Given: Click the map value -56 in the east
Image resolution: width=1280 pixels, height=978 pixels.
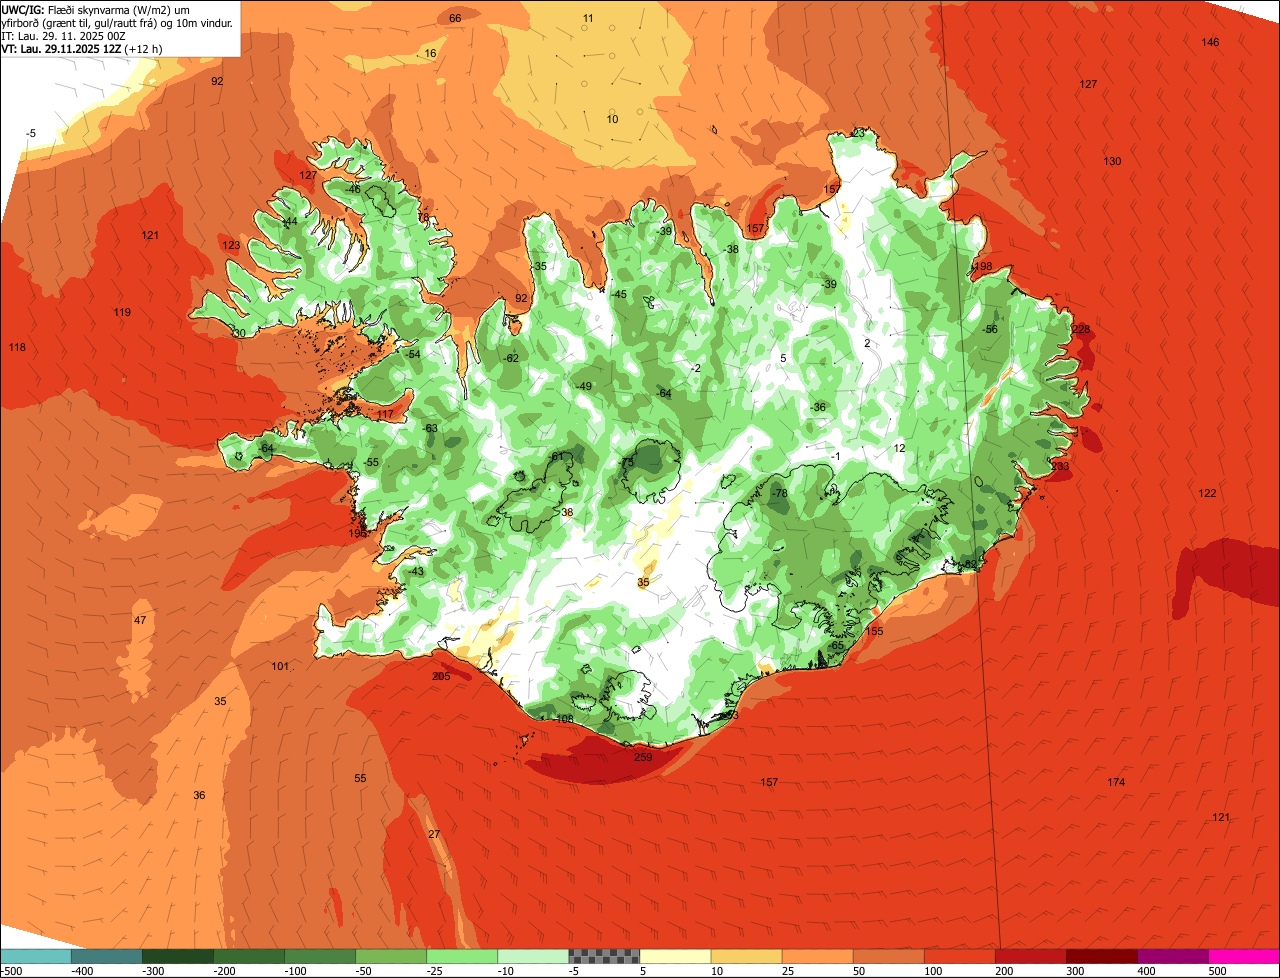Looking at the screenshot, I should point(989,329).
